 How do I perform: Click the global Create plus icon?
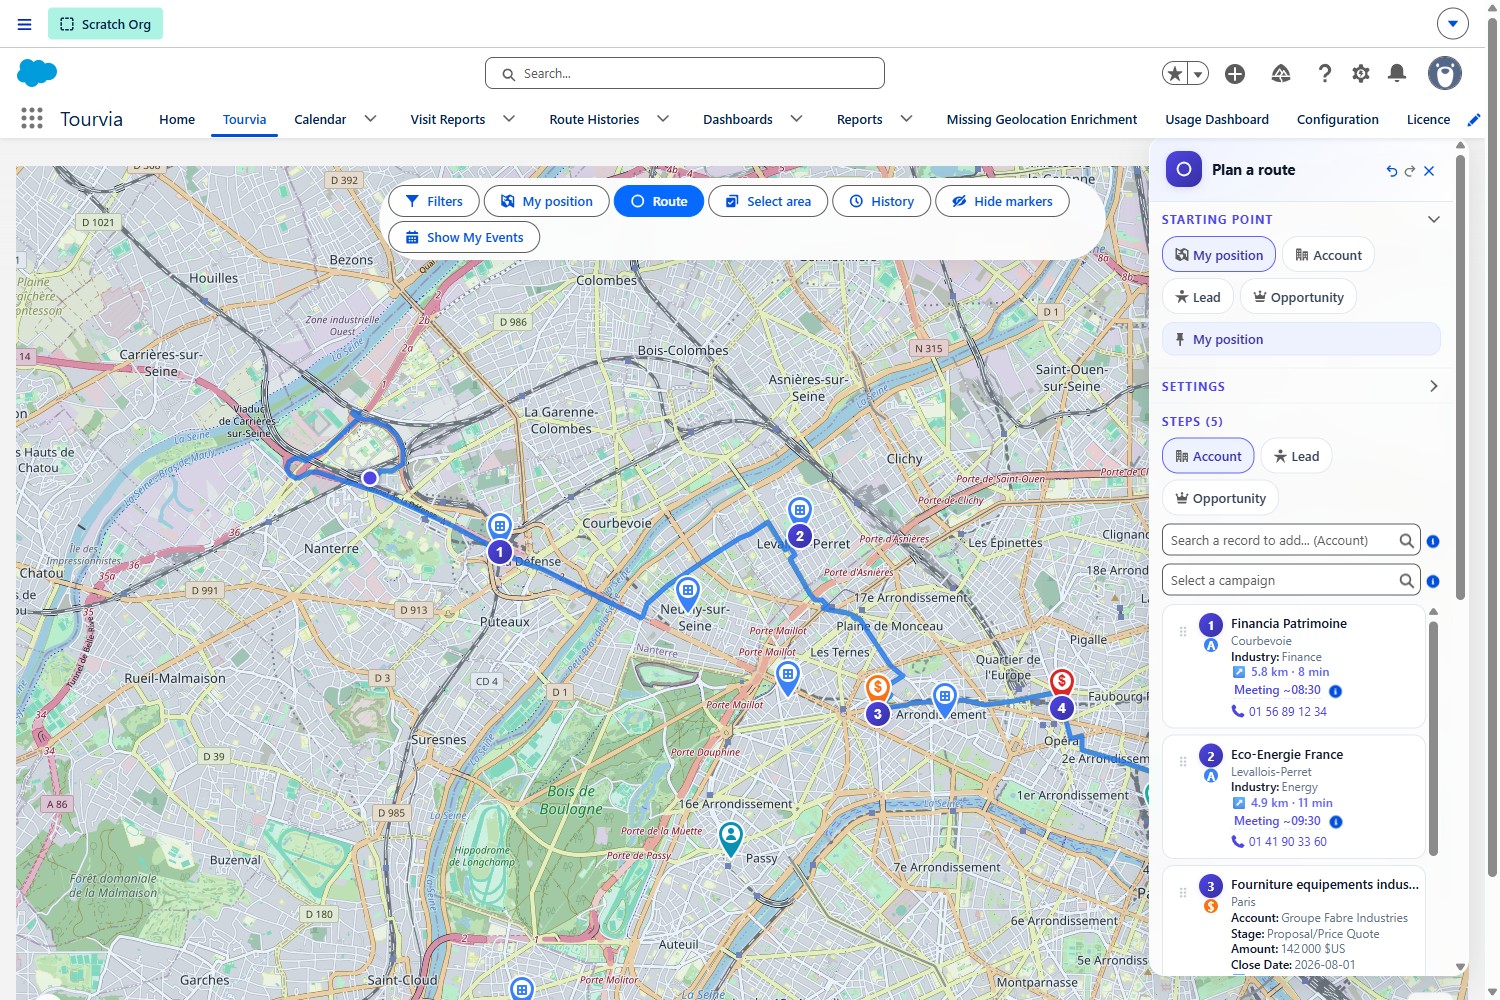point(1235,73)
